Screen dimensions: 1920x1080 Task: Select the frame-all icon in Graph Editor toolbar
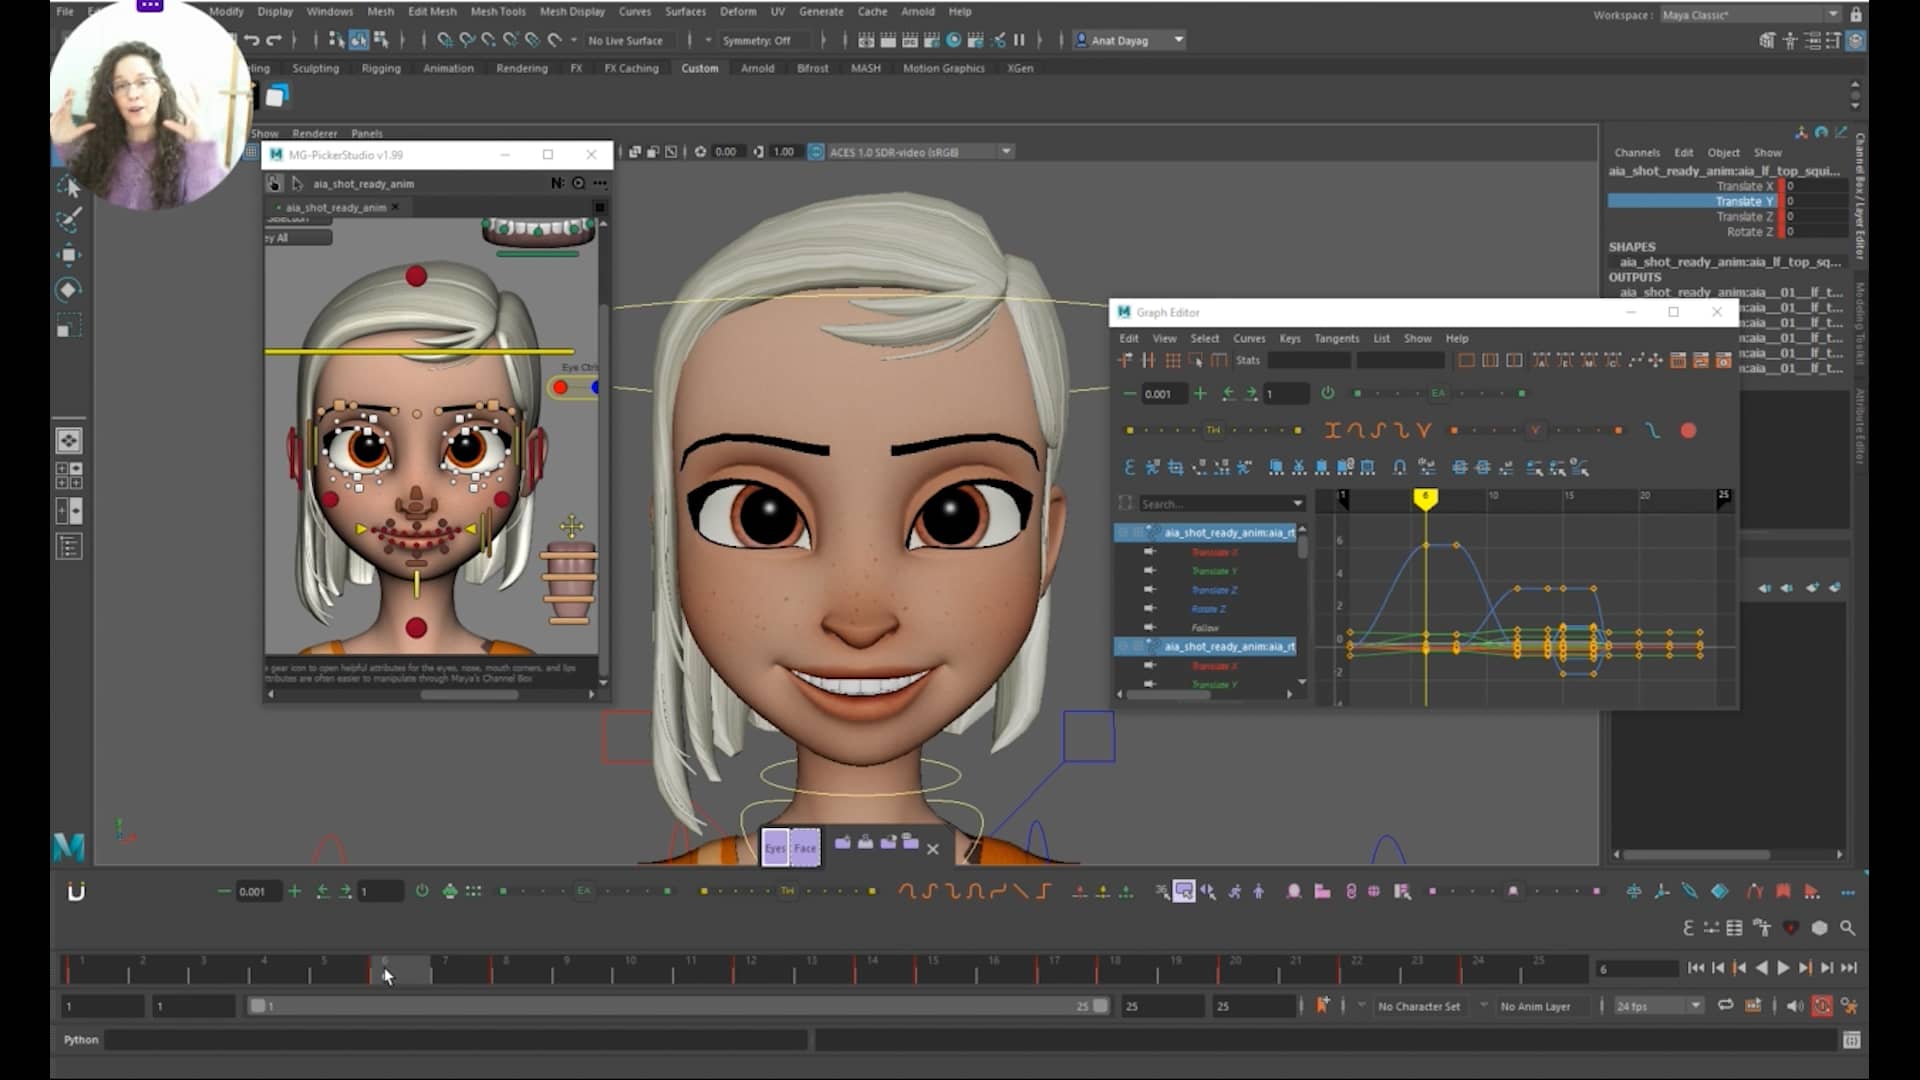coord(1468,360)
